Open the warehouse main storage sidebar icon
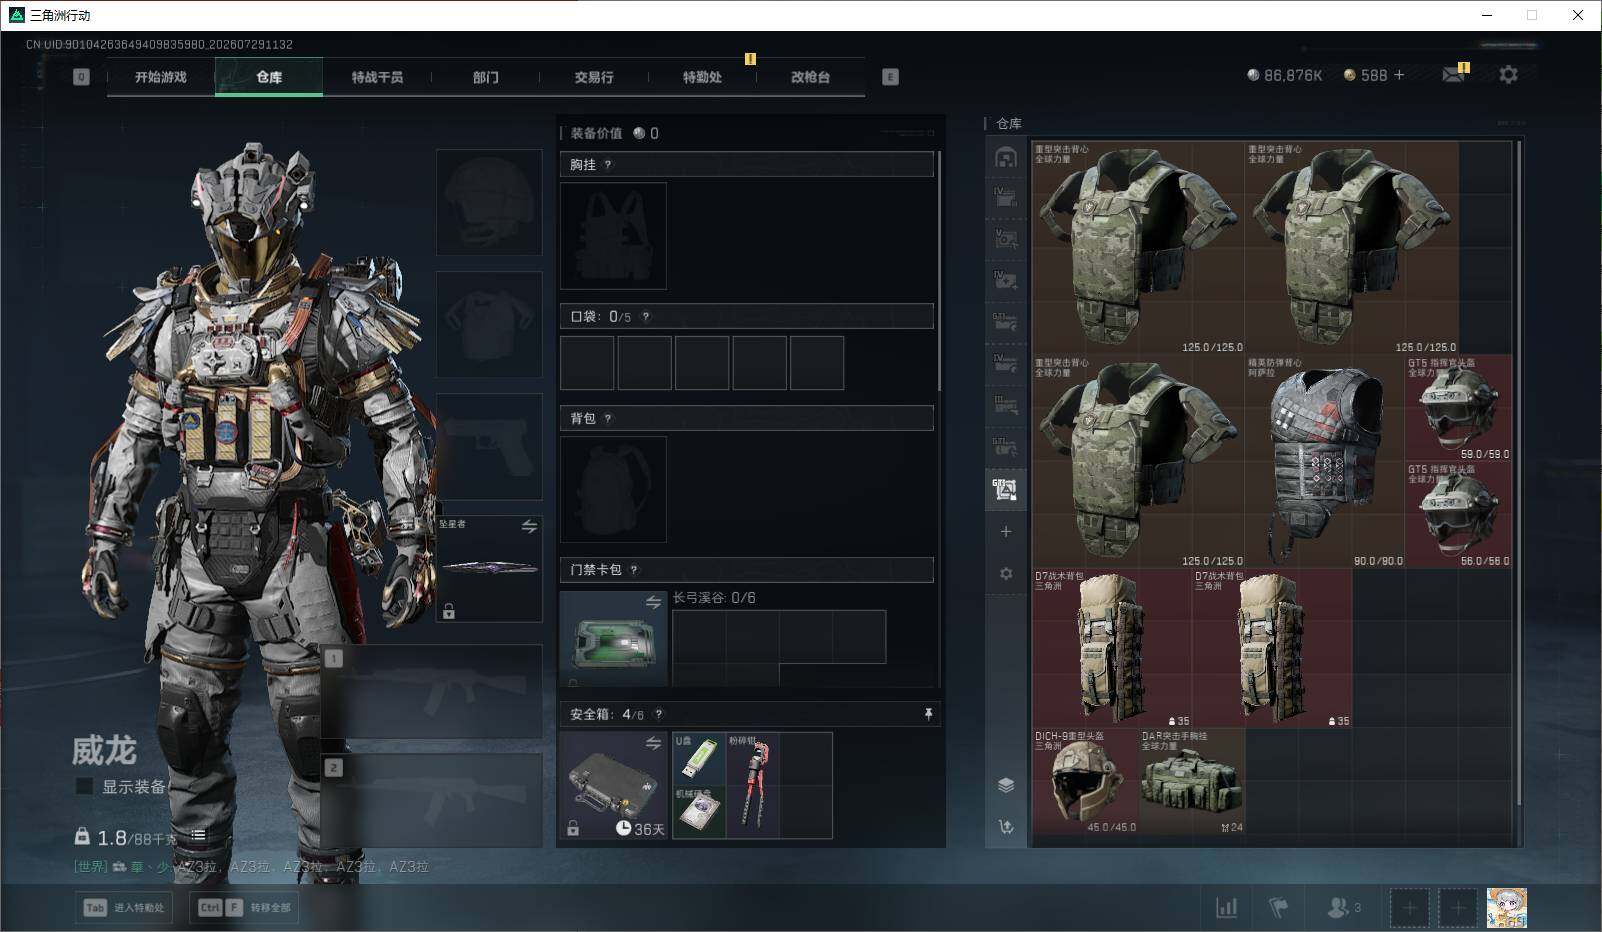This screenshot has height=932, width=1602. pos(1006,157)
